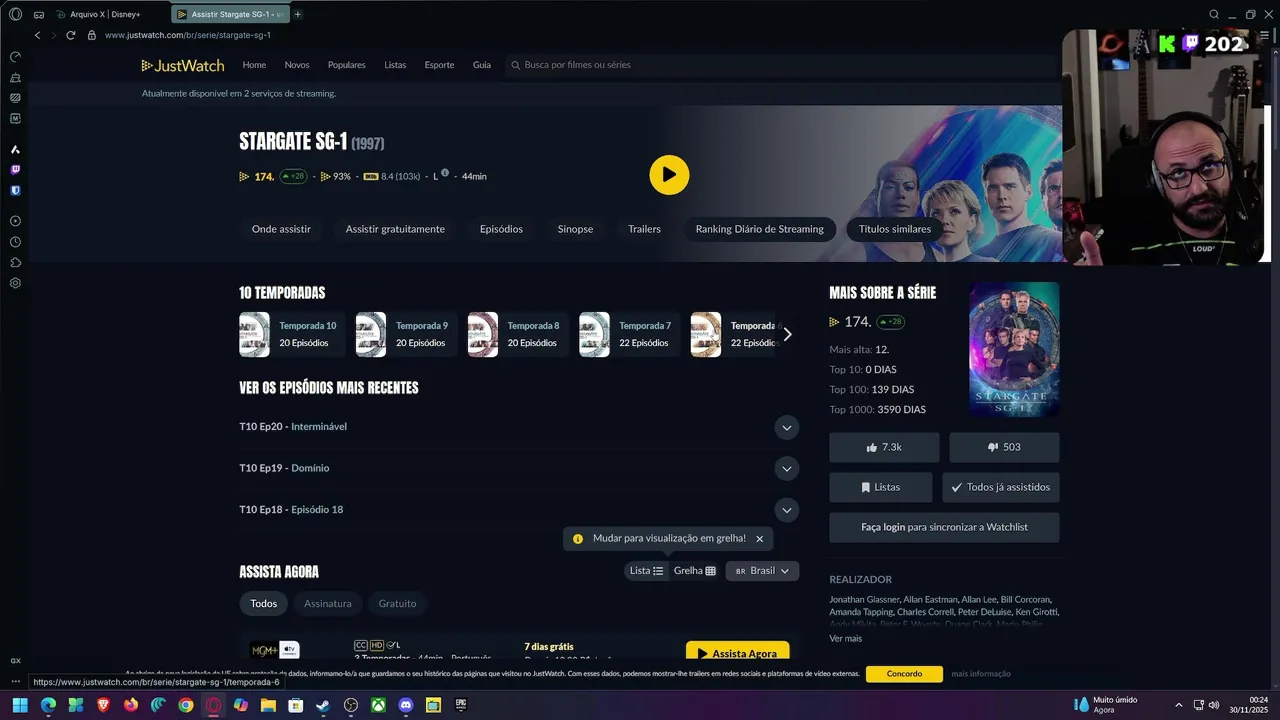This screenshot has width=1280, height=720.
Task: Click the yellow Assista Agora button
Action: pyautogui.click(x=737, y=651)
